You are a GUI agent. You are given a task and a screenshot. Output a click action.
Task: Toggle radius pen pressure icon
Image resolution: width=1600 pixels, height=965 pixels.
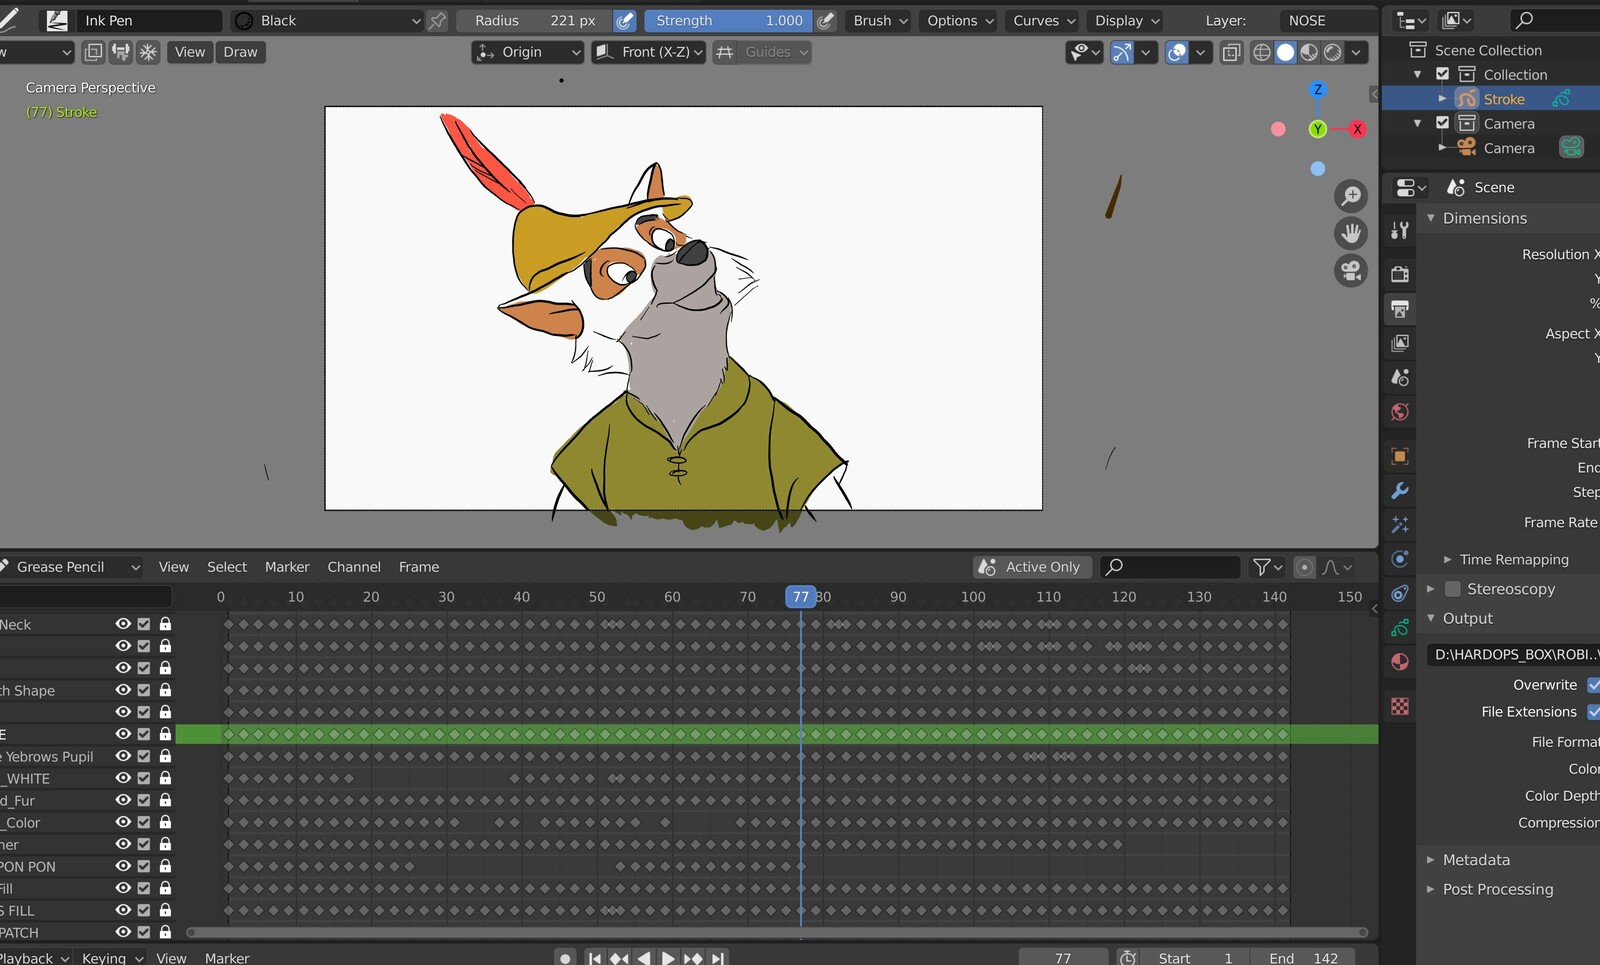625,21
